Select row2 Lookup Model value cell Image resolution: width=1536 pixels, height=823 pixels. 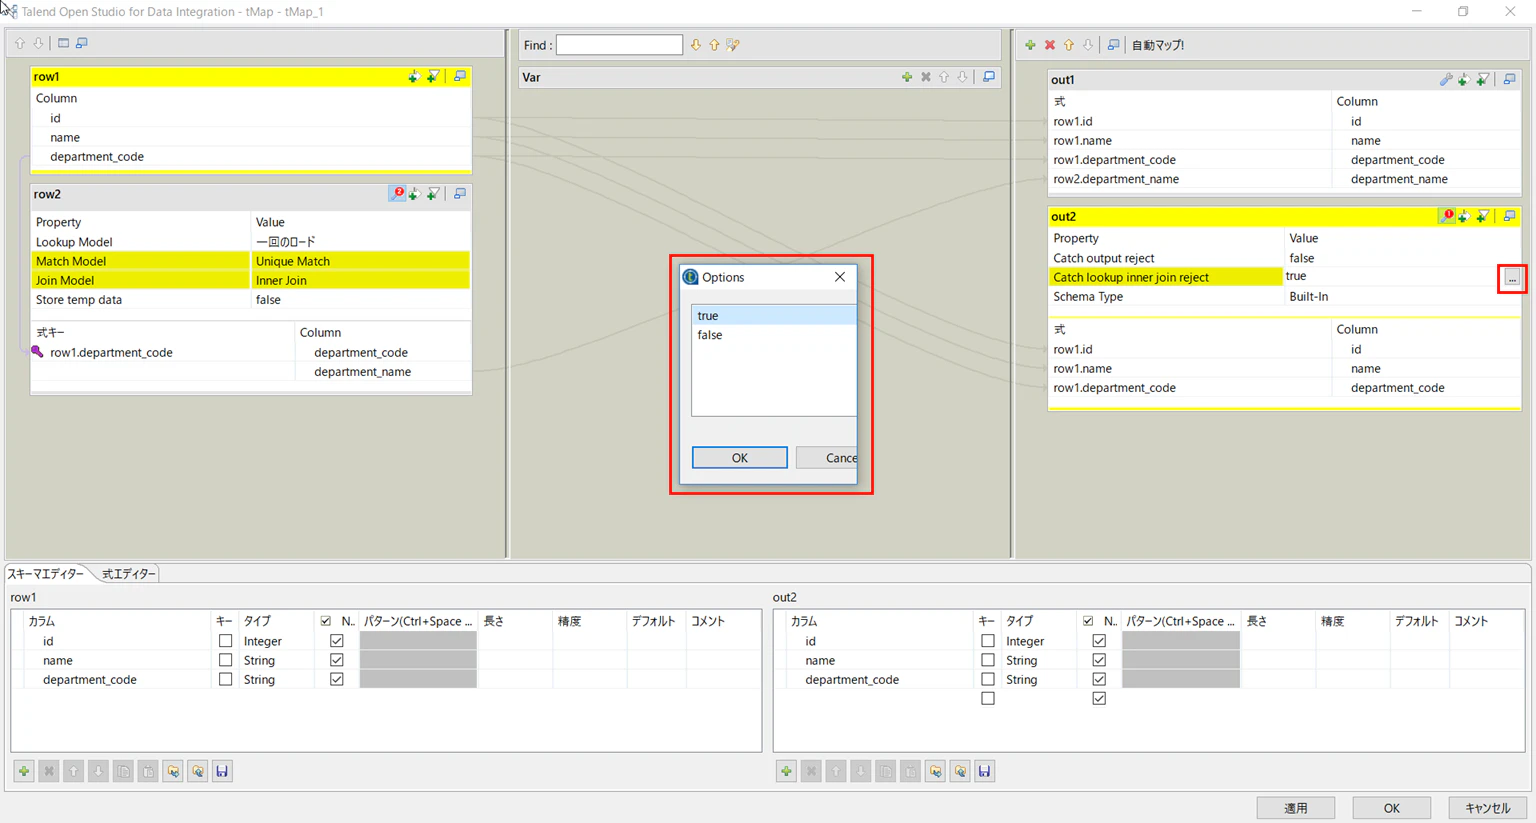360,242
